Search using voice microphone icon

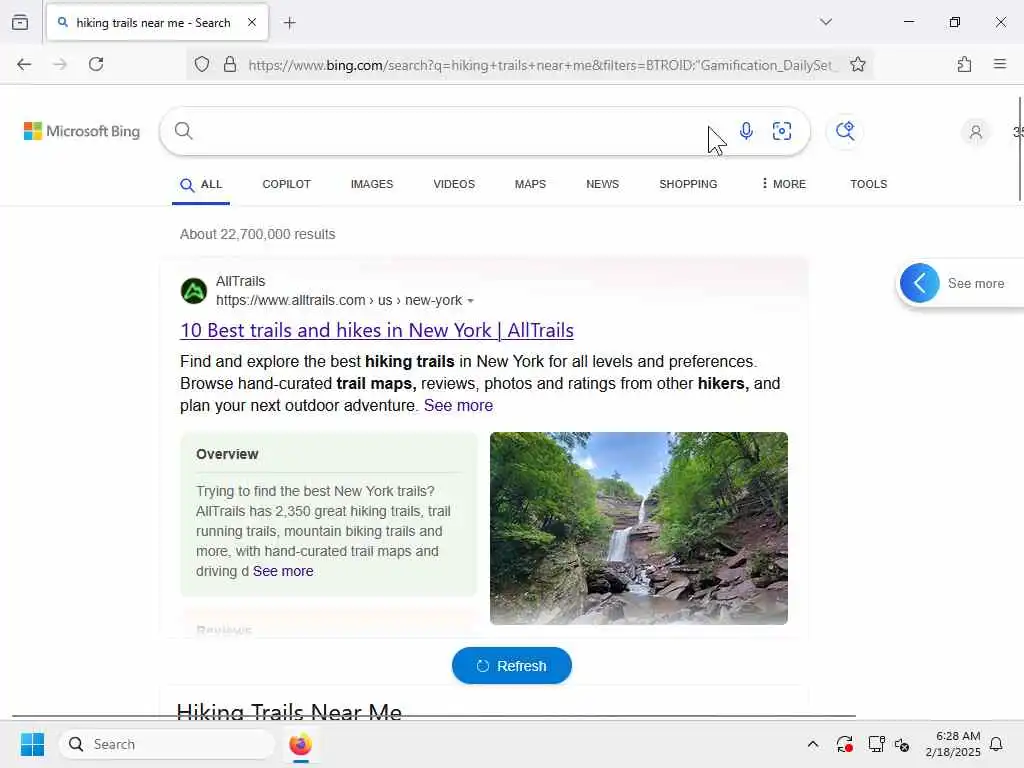(746, 131)
